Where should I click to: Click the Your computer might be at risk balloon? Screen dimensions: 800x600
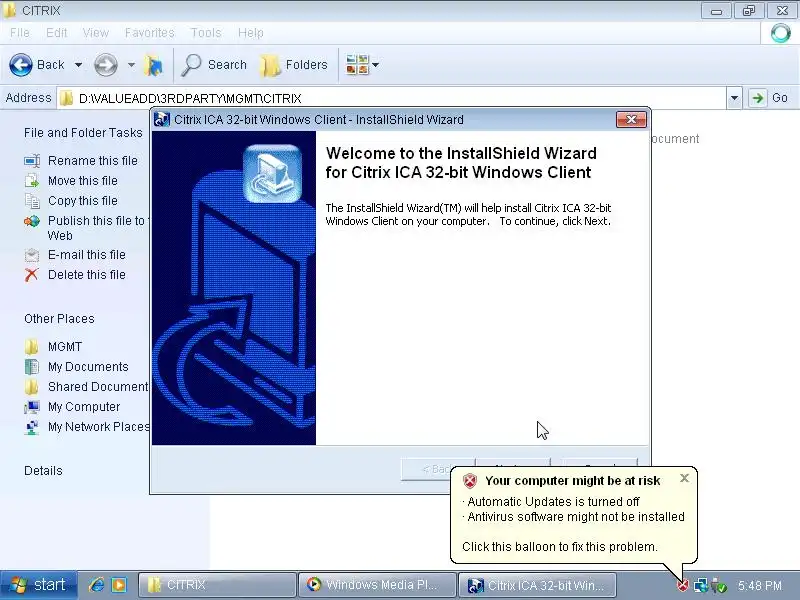click(573, 514)
